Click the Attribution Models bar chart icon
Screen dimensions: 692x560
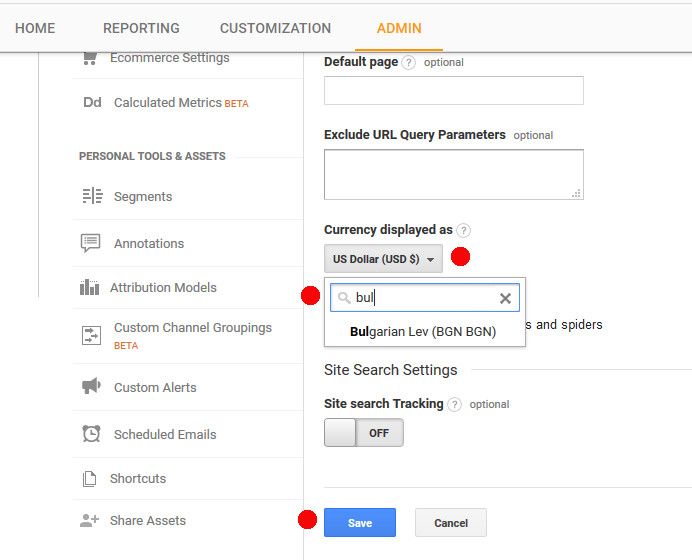click(x=90, y=287)
